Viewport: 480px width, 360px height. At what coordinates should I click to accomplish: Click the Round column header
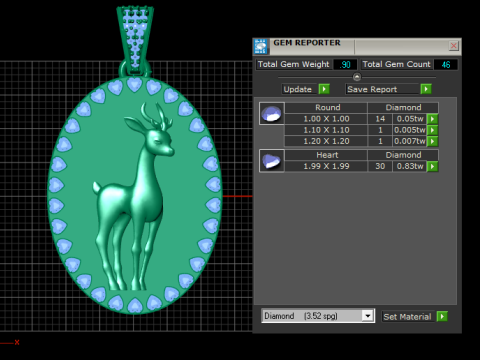[x=327, y=107]
